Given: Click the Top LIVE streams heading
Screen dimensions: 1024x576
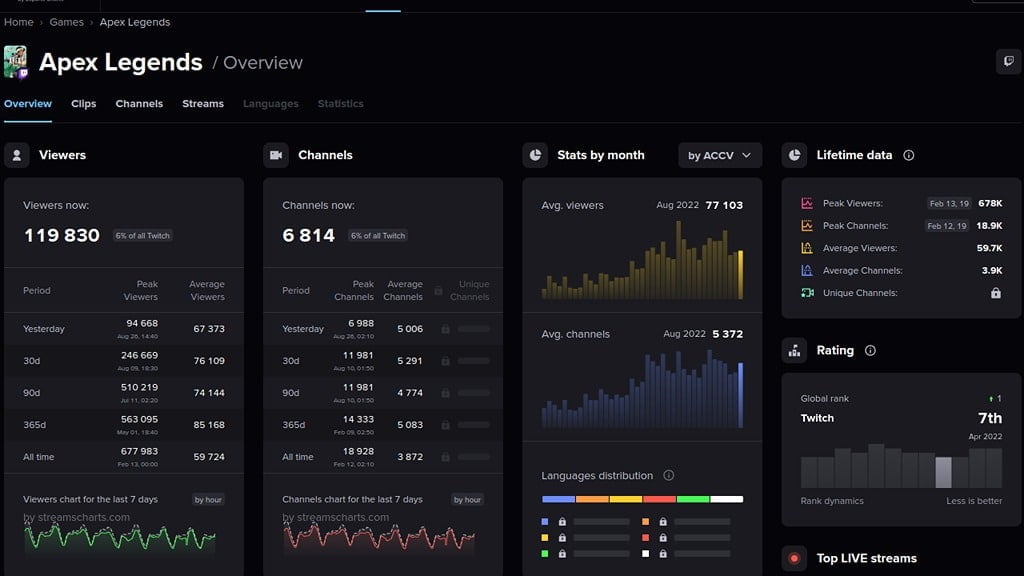Looking at the screenshot, I should 867,558.
